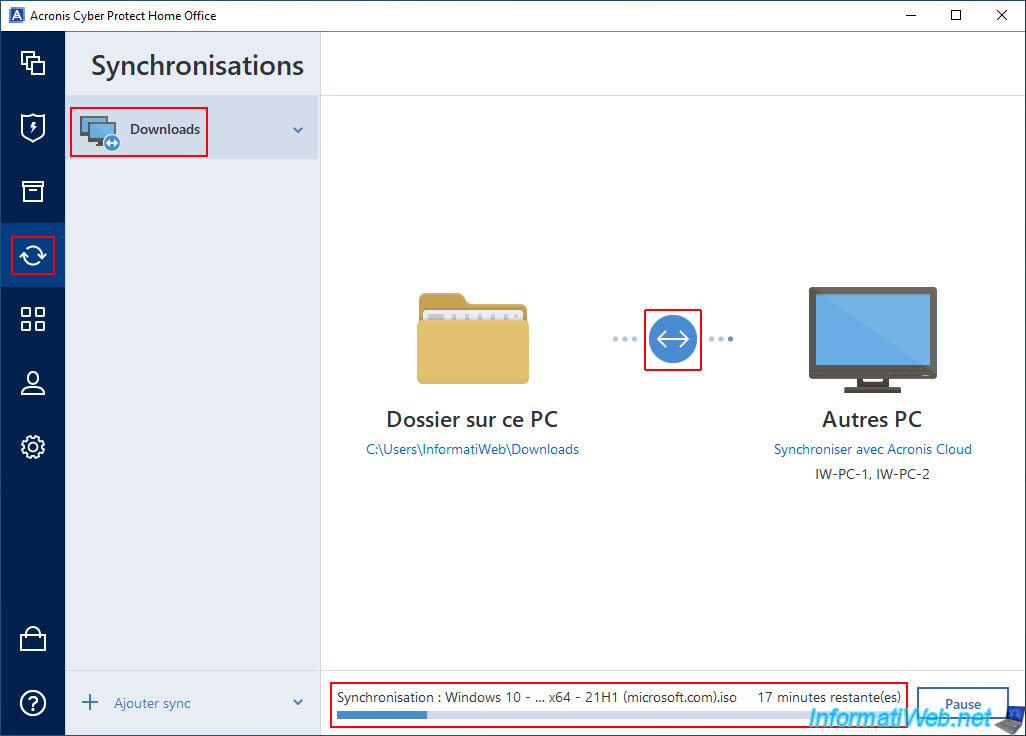
Task: Click Synchroniser avec Acronis Cloud link
Action: [x=872, y=450]
